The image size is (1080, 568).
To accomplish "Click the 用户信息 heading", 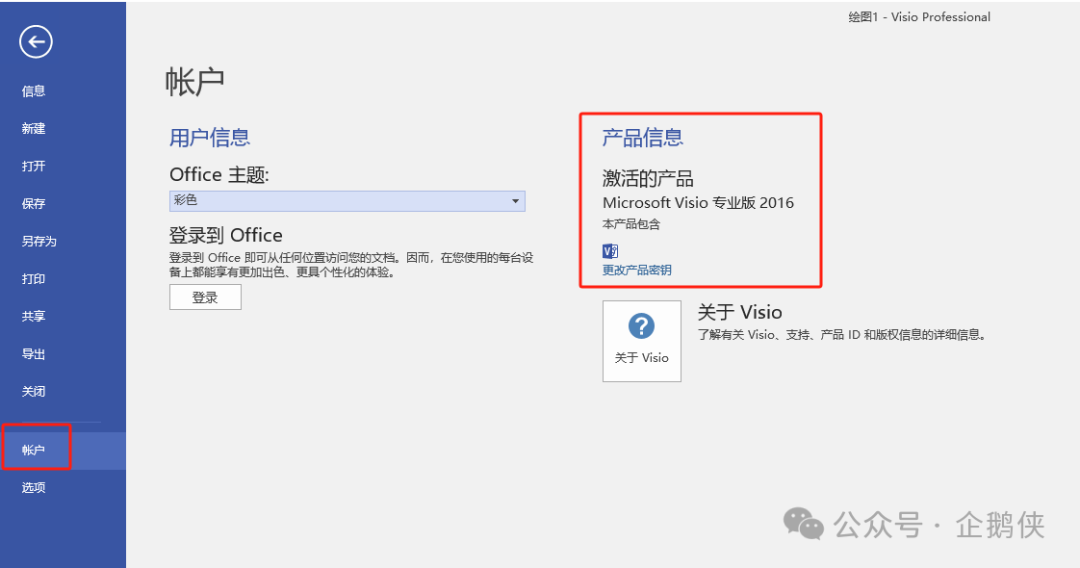I will point(209,138).
